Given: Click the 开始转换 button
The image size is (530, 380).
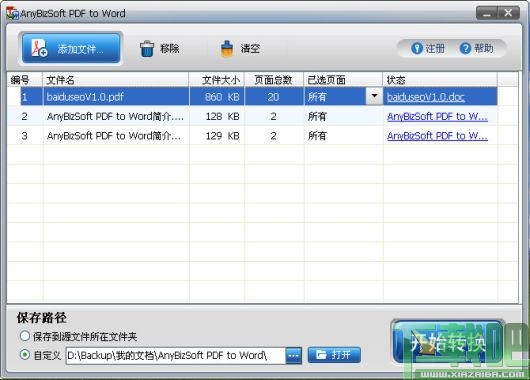Looking at the screenshot, I should tap(448, 342).
